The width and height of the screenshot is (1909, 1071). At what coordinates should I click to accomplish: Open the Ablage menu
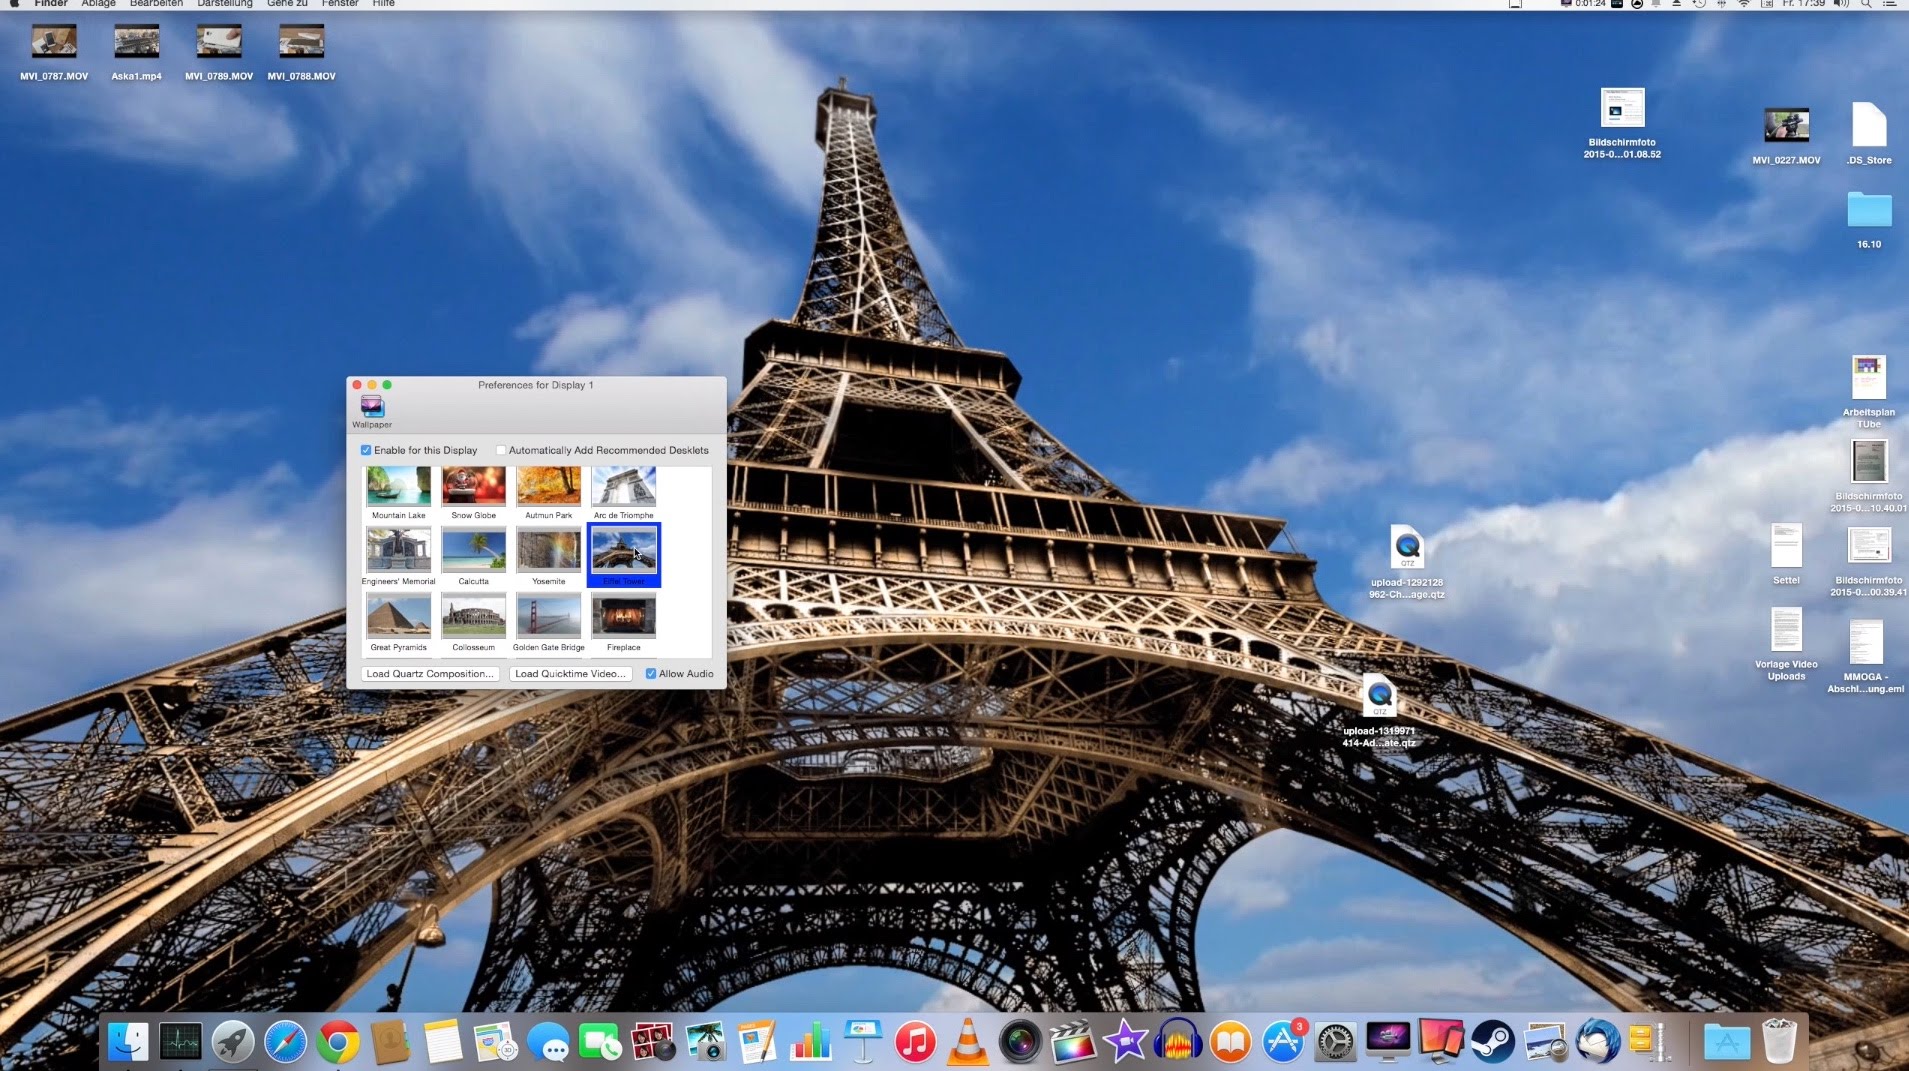click(x=98, y=4)
